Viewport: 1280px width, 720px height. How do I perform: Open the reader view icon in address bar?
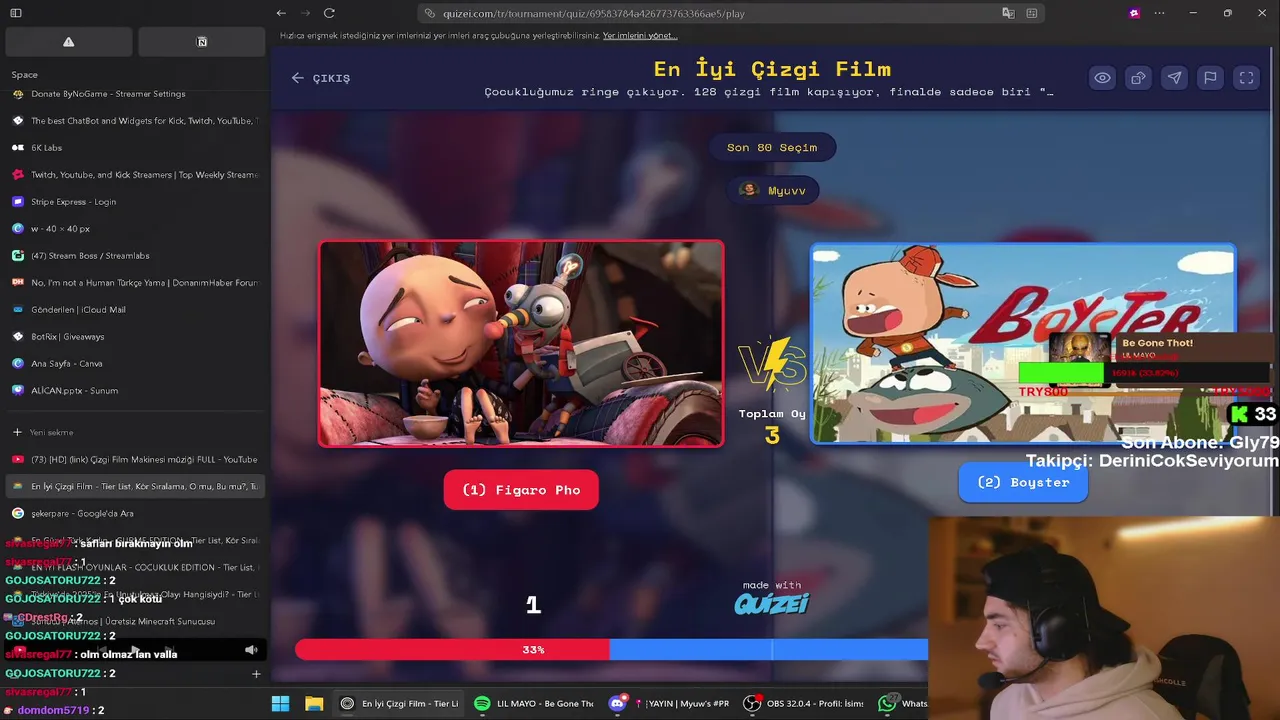point(1032,13)
